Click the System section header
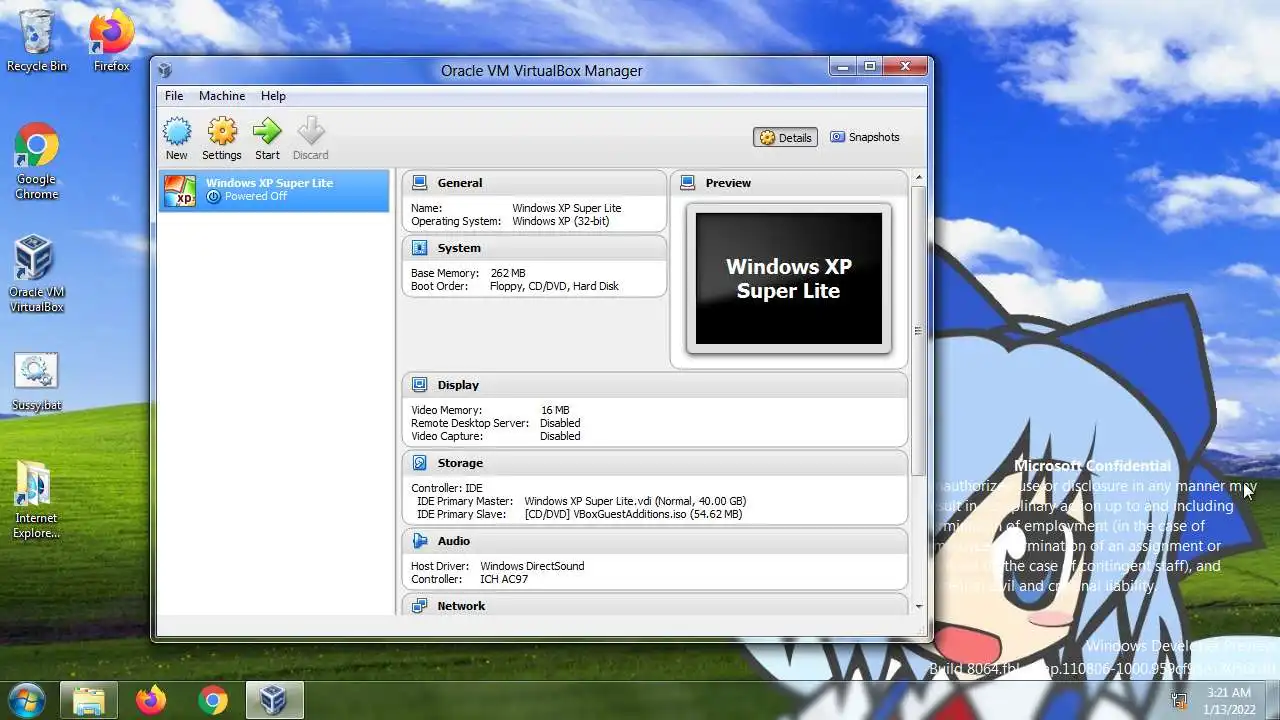This screenshot has height=720, width=1280. point(534,248)
